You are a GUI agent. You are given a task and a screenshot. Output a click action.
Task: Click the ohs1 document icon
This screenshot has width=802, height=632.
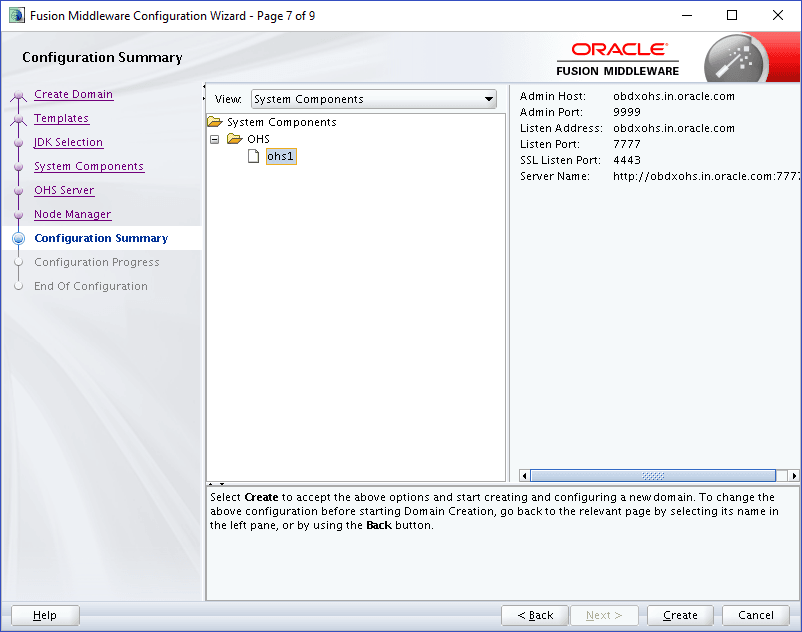coord(254,156)
